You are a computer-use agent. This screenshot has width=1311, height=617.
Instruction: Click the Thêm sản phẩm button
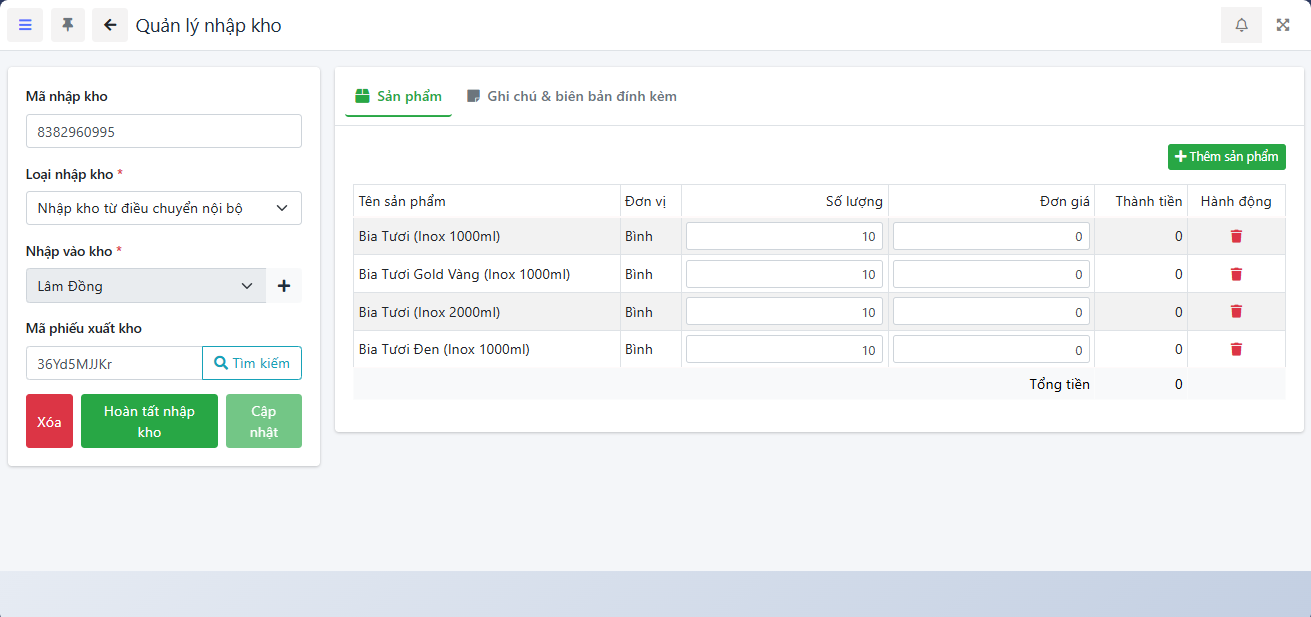pyautogui.click(x=1226, y=157)
